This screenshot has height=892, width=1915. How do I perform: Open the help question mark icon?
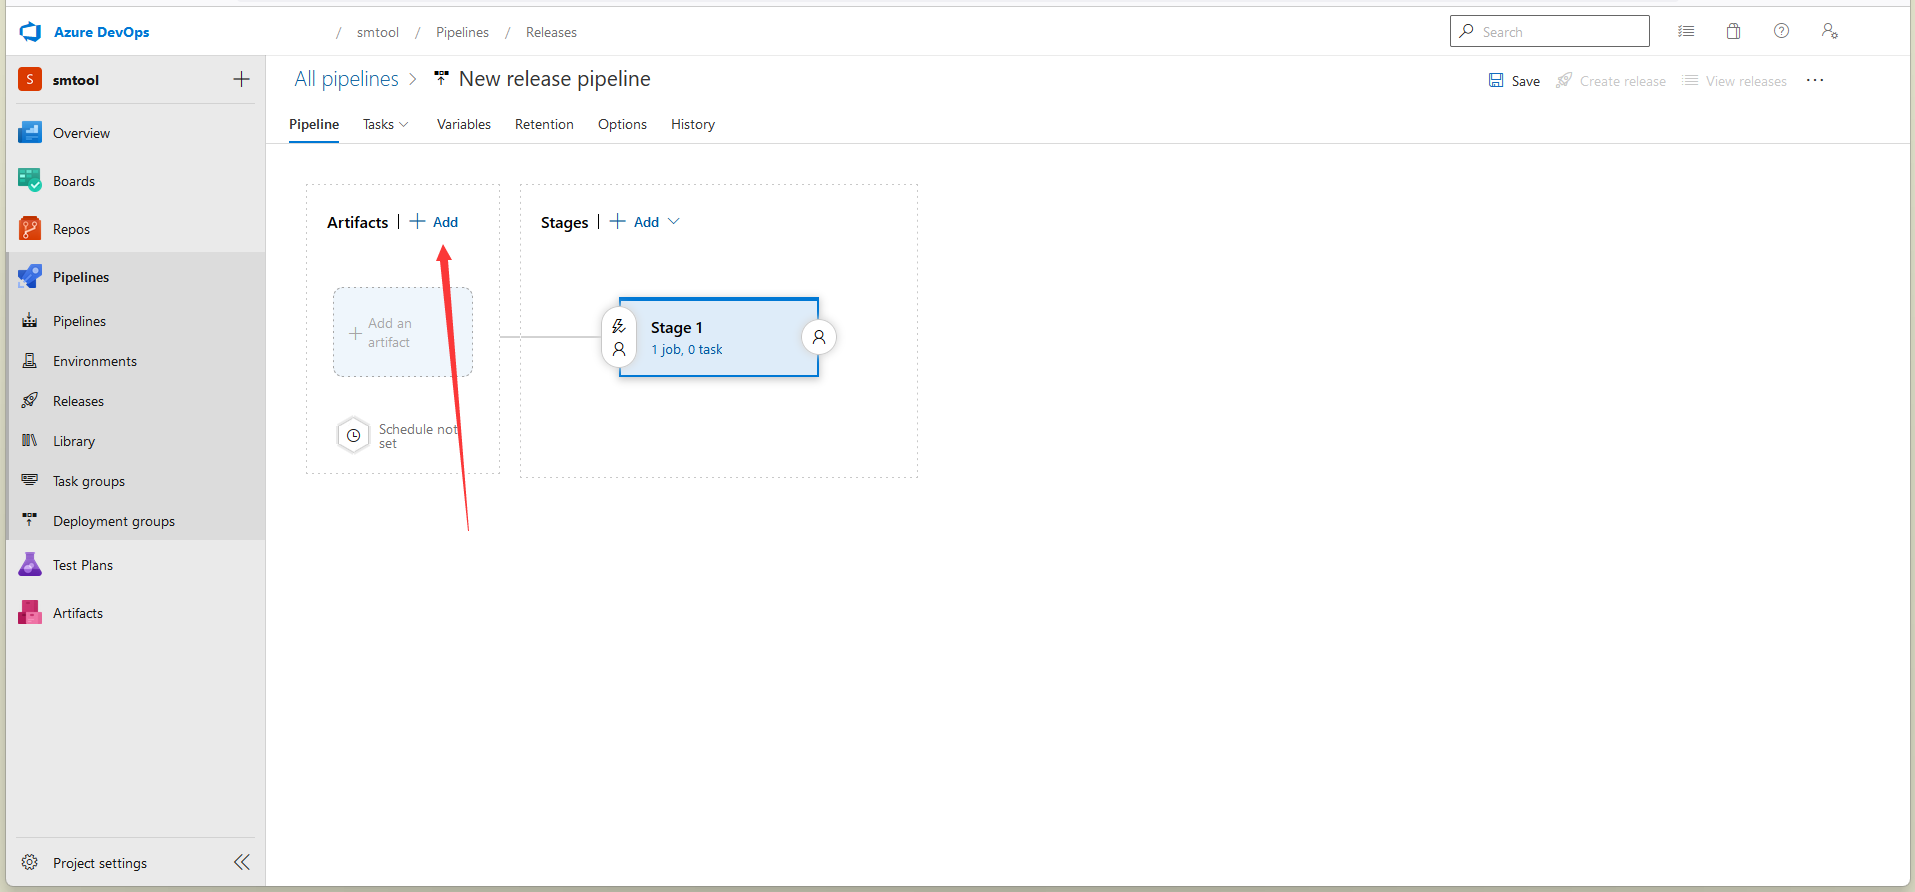(x=1781, y=31)
